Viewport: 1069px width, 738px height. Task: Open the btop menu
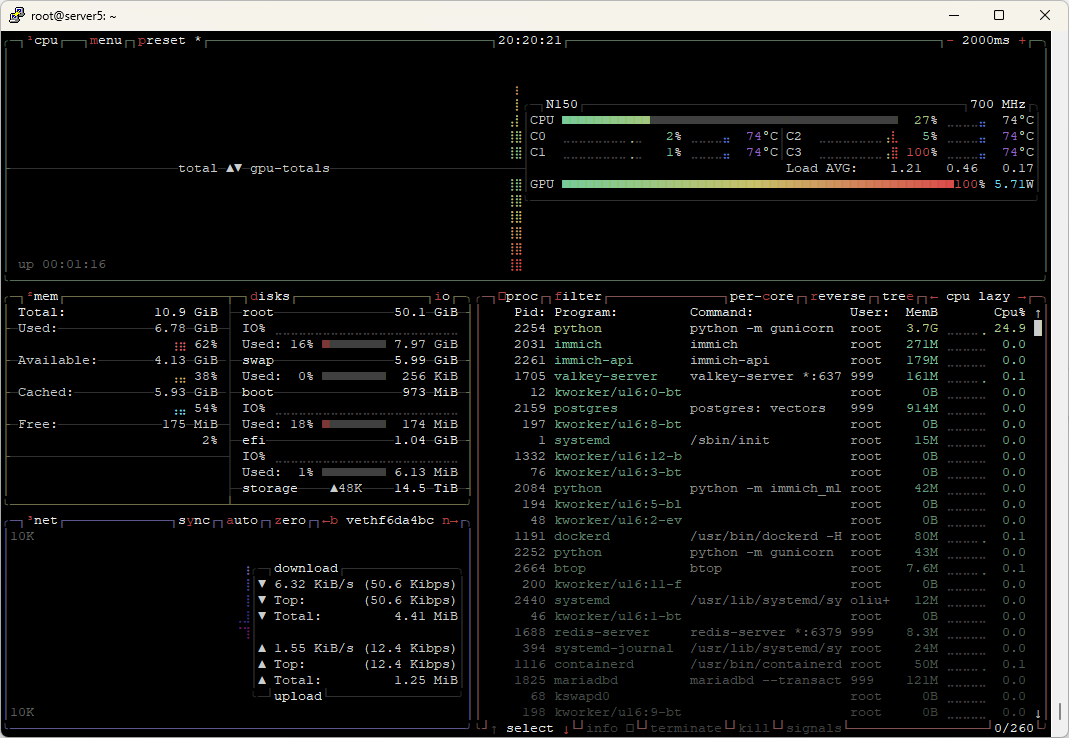pos(106,41)
